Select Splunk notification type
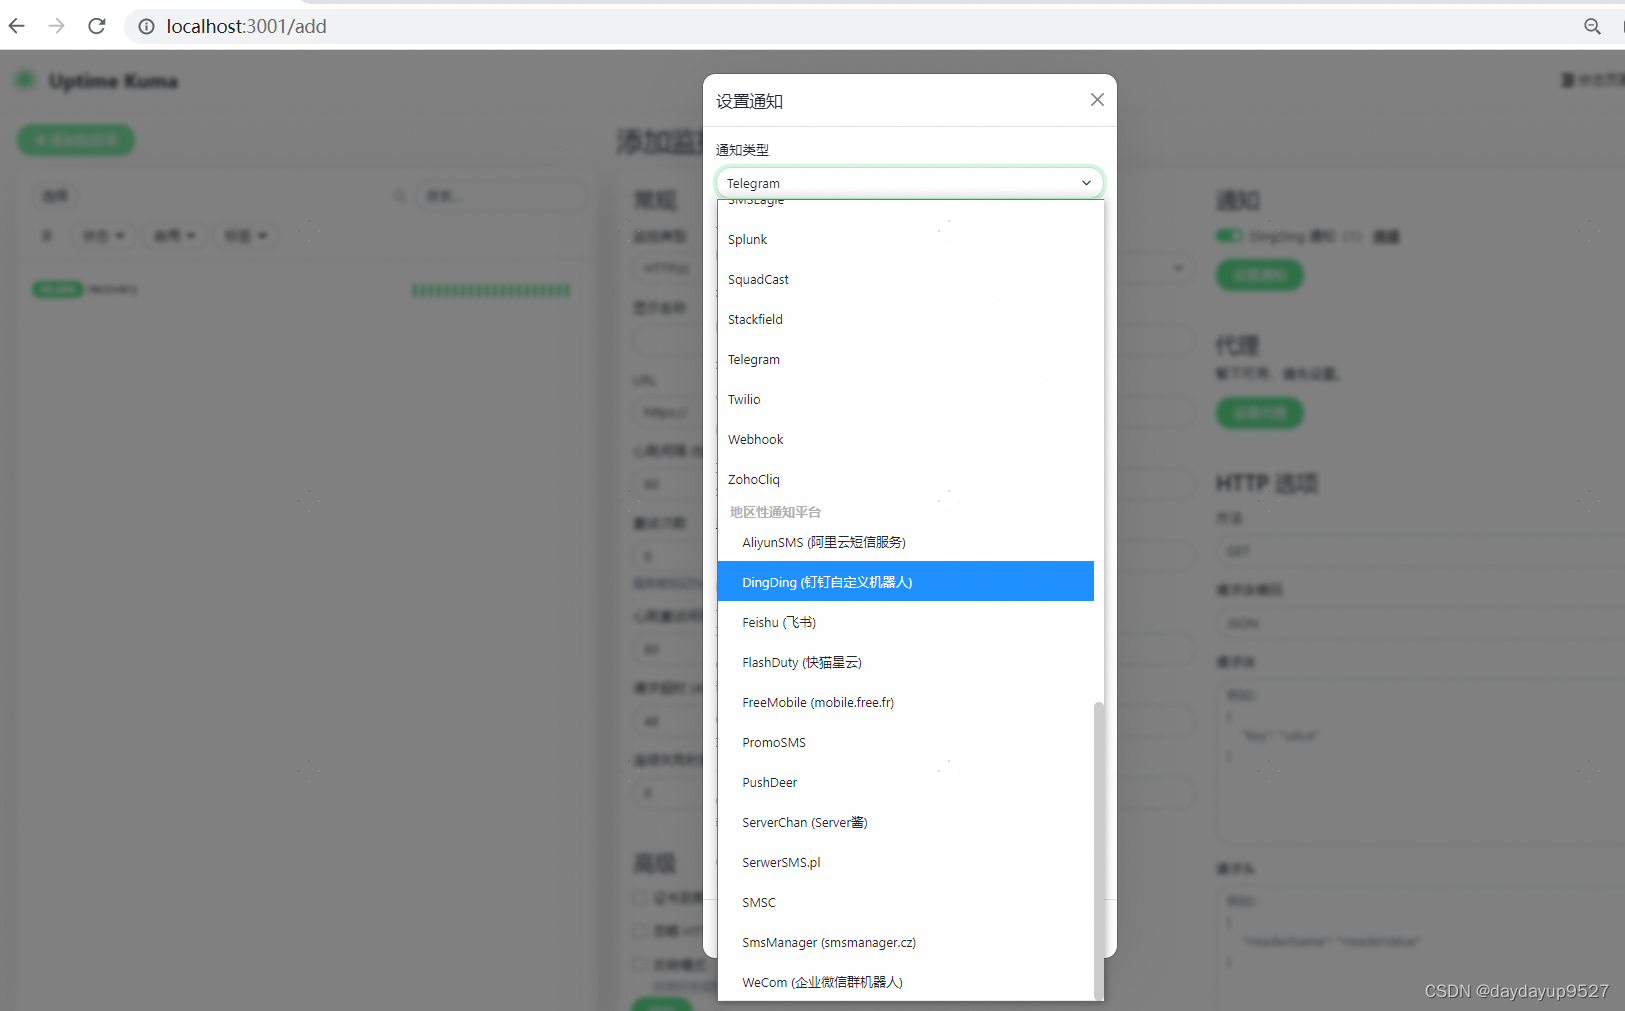1625x1011 pixels. pos(905,240)
